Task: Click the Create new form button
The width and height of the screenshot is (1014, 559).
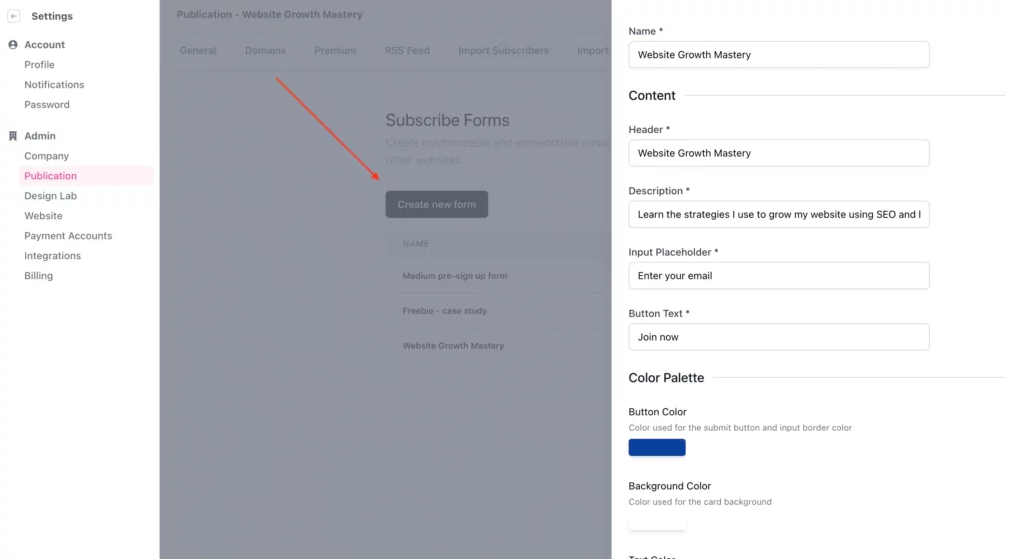Action: click(x=437, y=204)
